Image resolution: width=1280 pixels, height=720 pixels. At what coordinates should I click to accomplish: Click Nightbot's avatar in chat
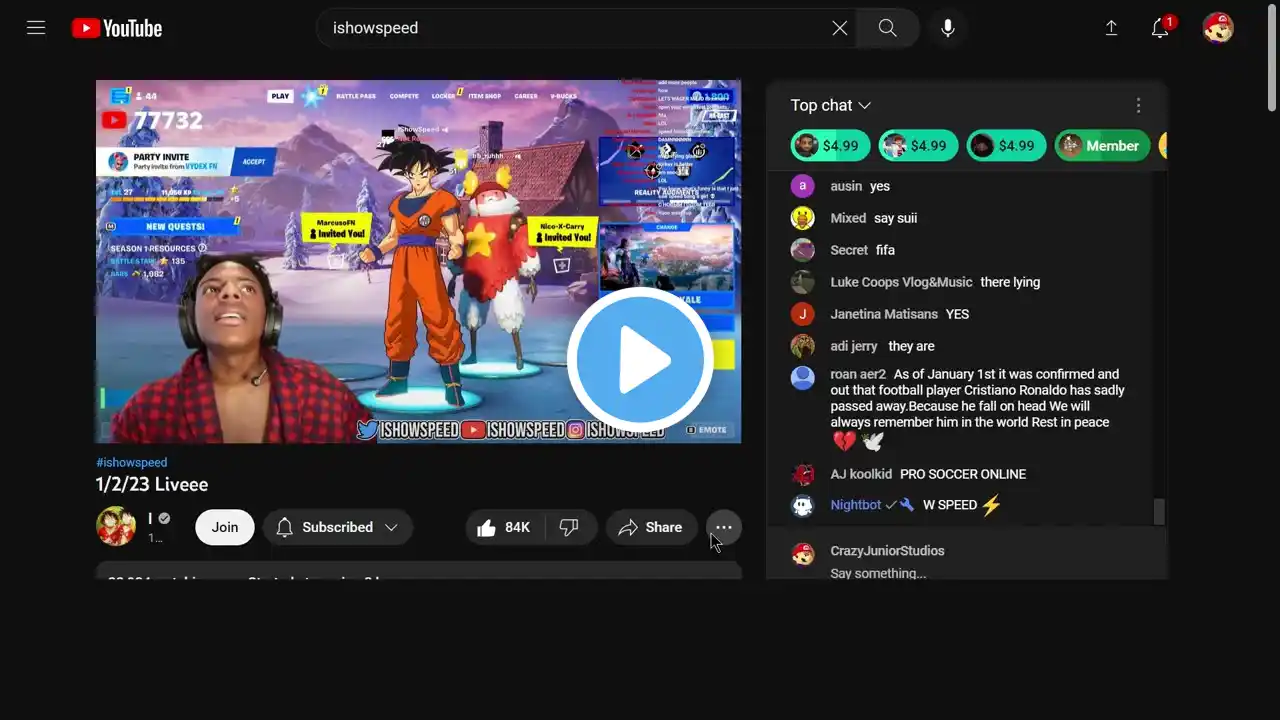tap(802, 505)
